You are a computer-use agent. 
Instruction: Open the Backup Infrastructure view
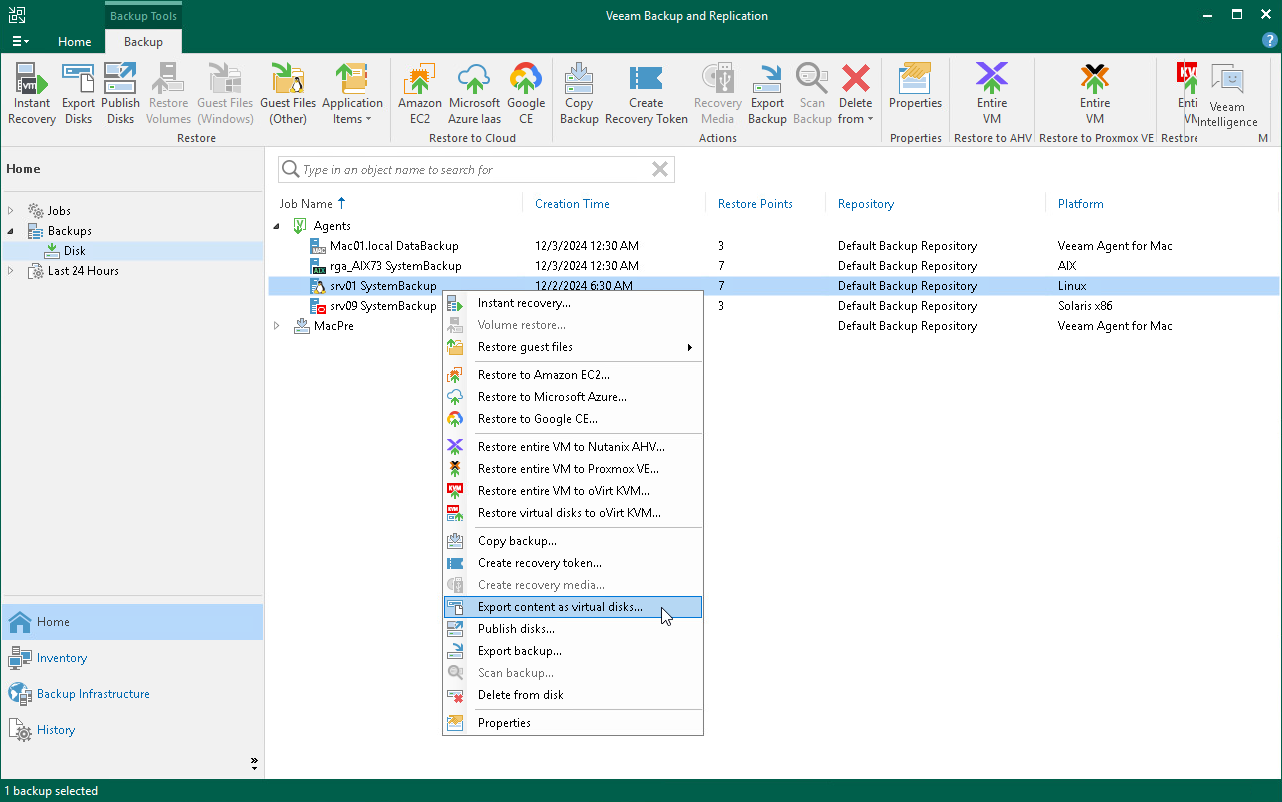[x=93, y=694]
